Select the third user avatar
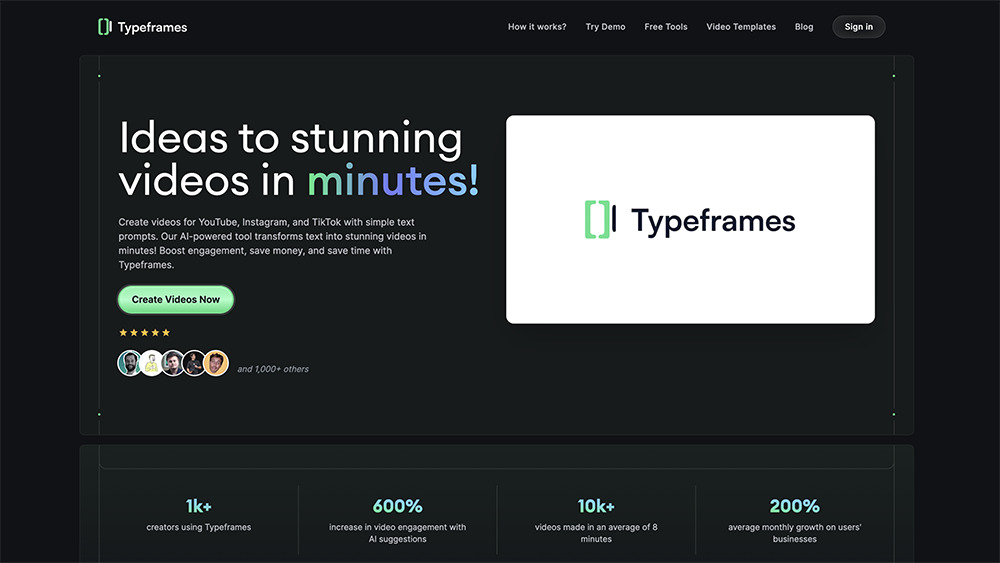This screenshot has width=1000, height=563. click(x=173, y=363)
